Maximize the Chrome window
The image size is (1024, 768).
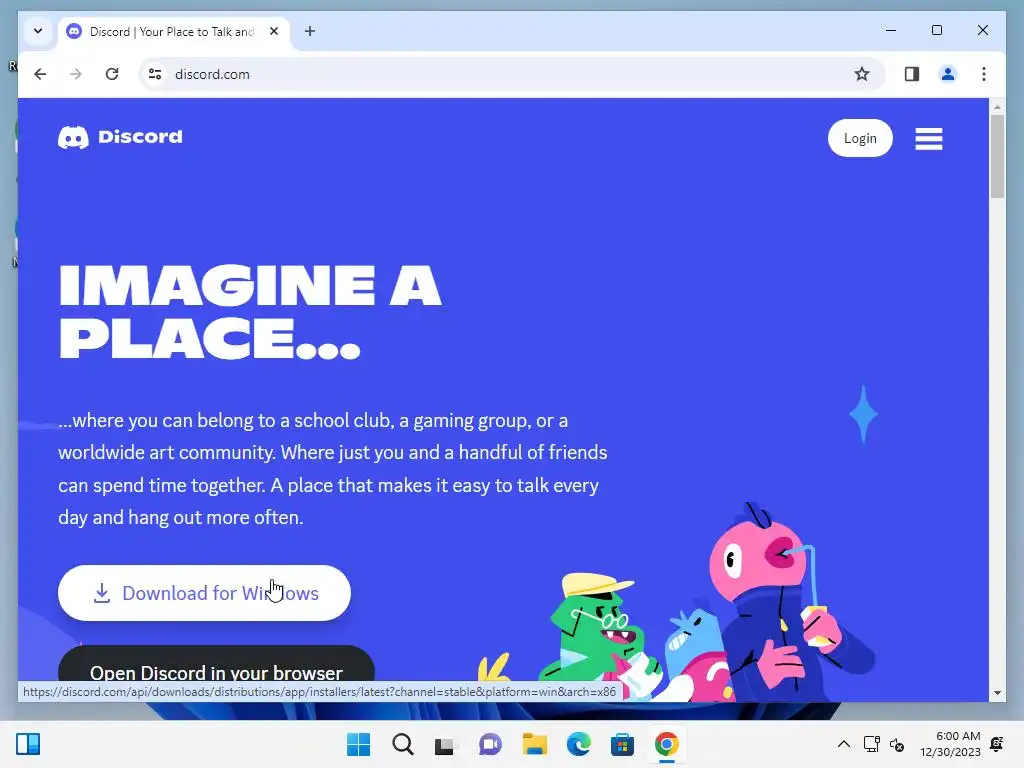coord(936,30)
